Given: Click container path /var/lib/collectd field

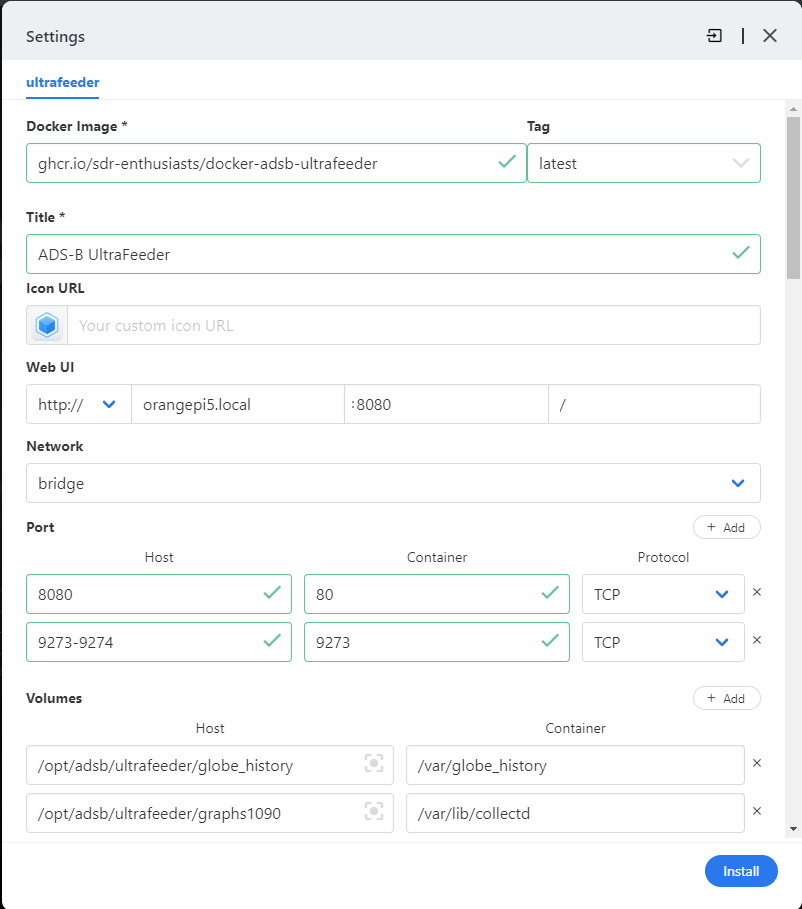Looking at the screenshot, I should tap(575, 813).
